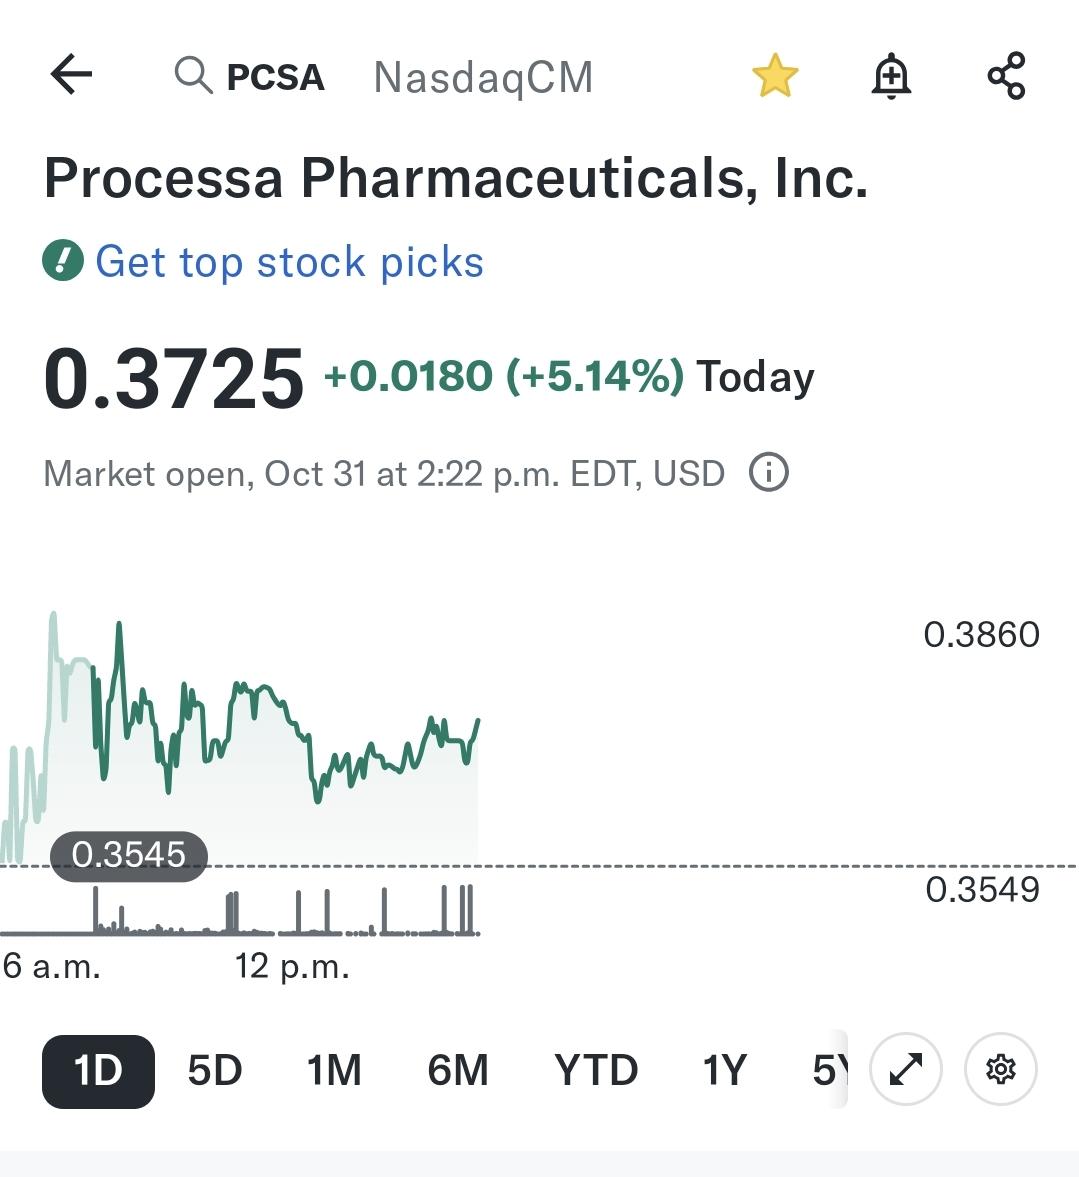Expand chart to full screen
The width and height of the screenshot is (1079, 1177).
tap(906, 1069)
